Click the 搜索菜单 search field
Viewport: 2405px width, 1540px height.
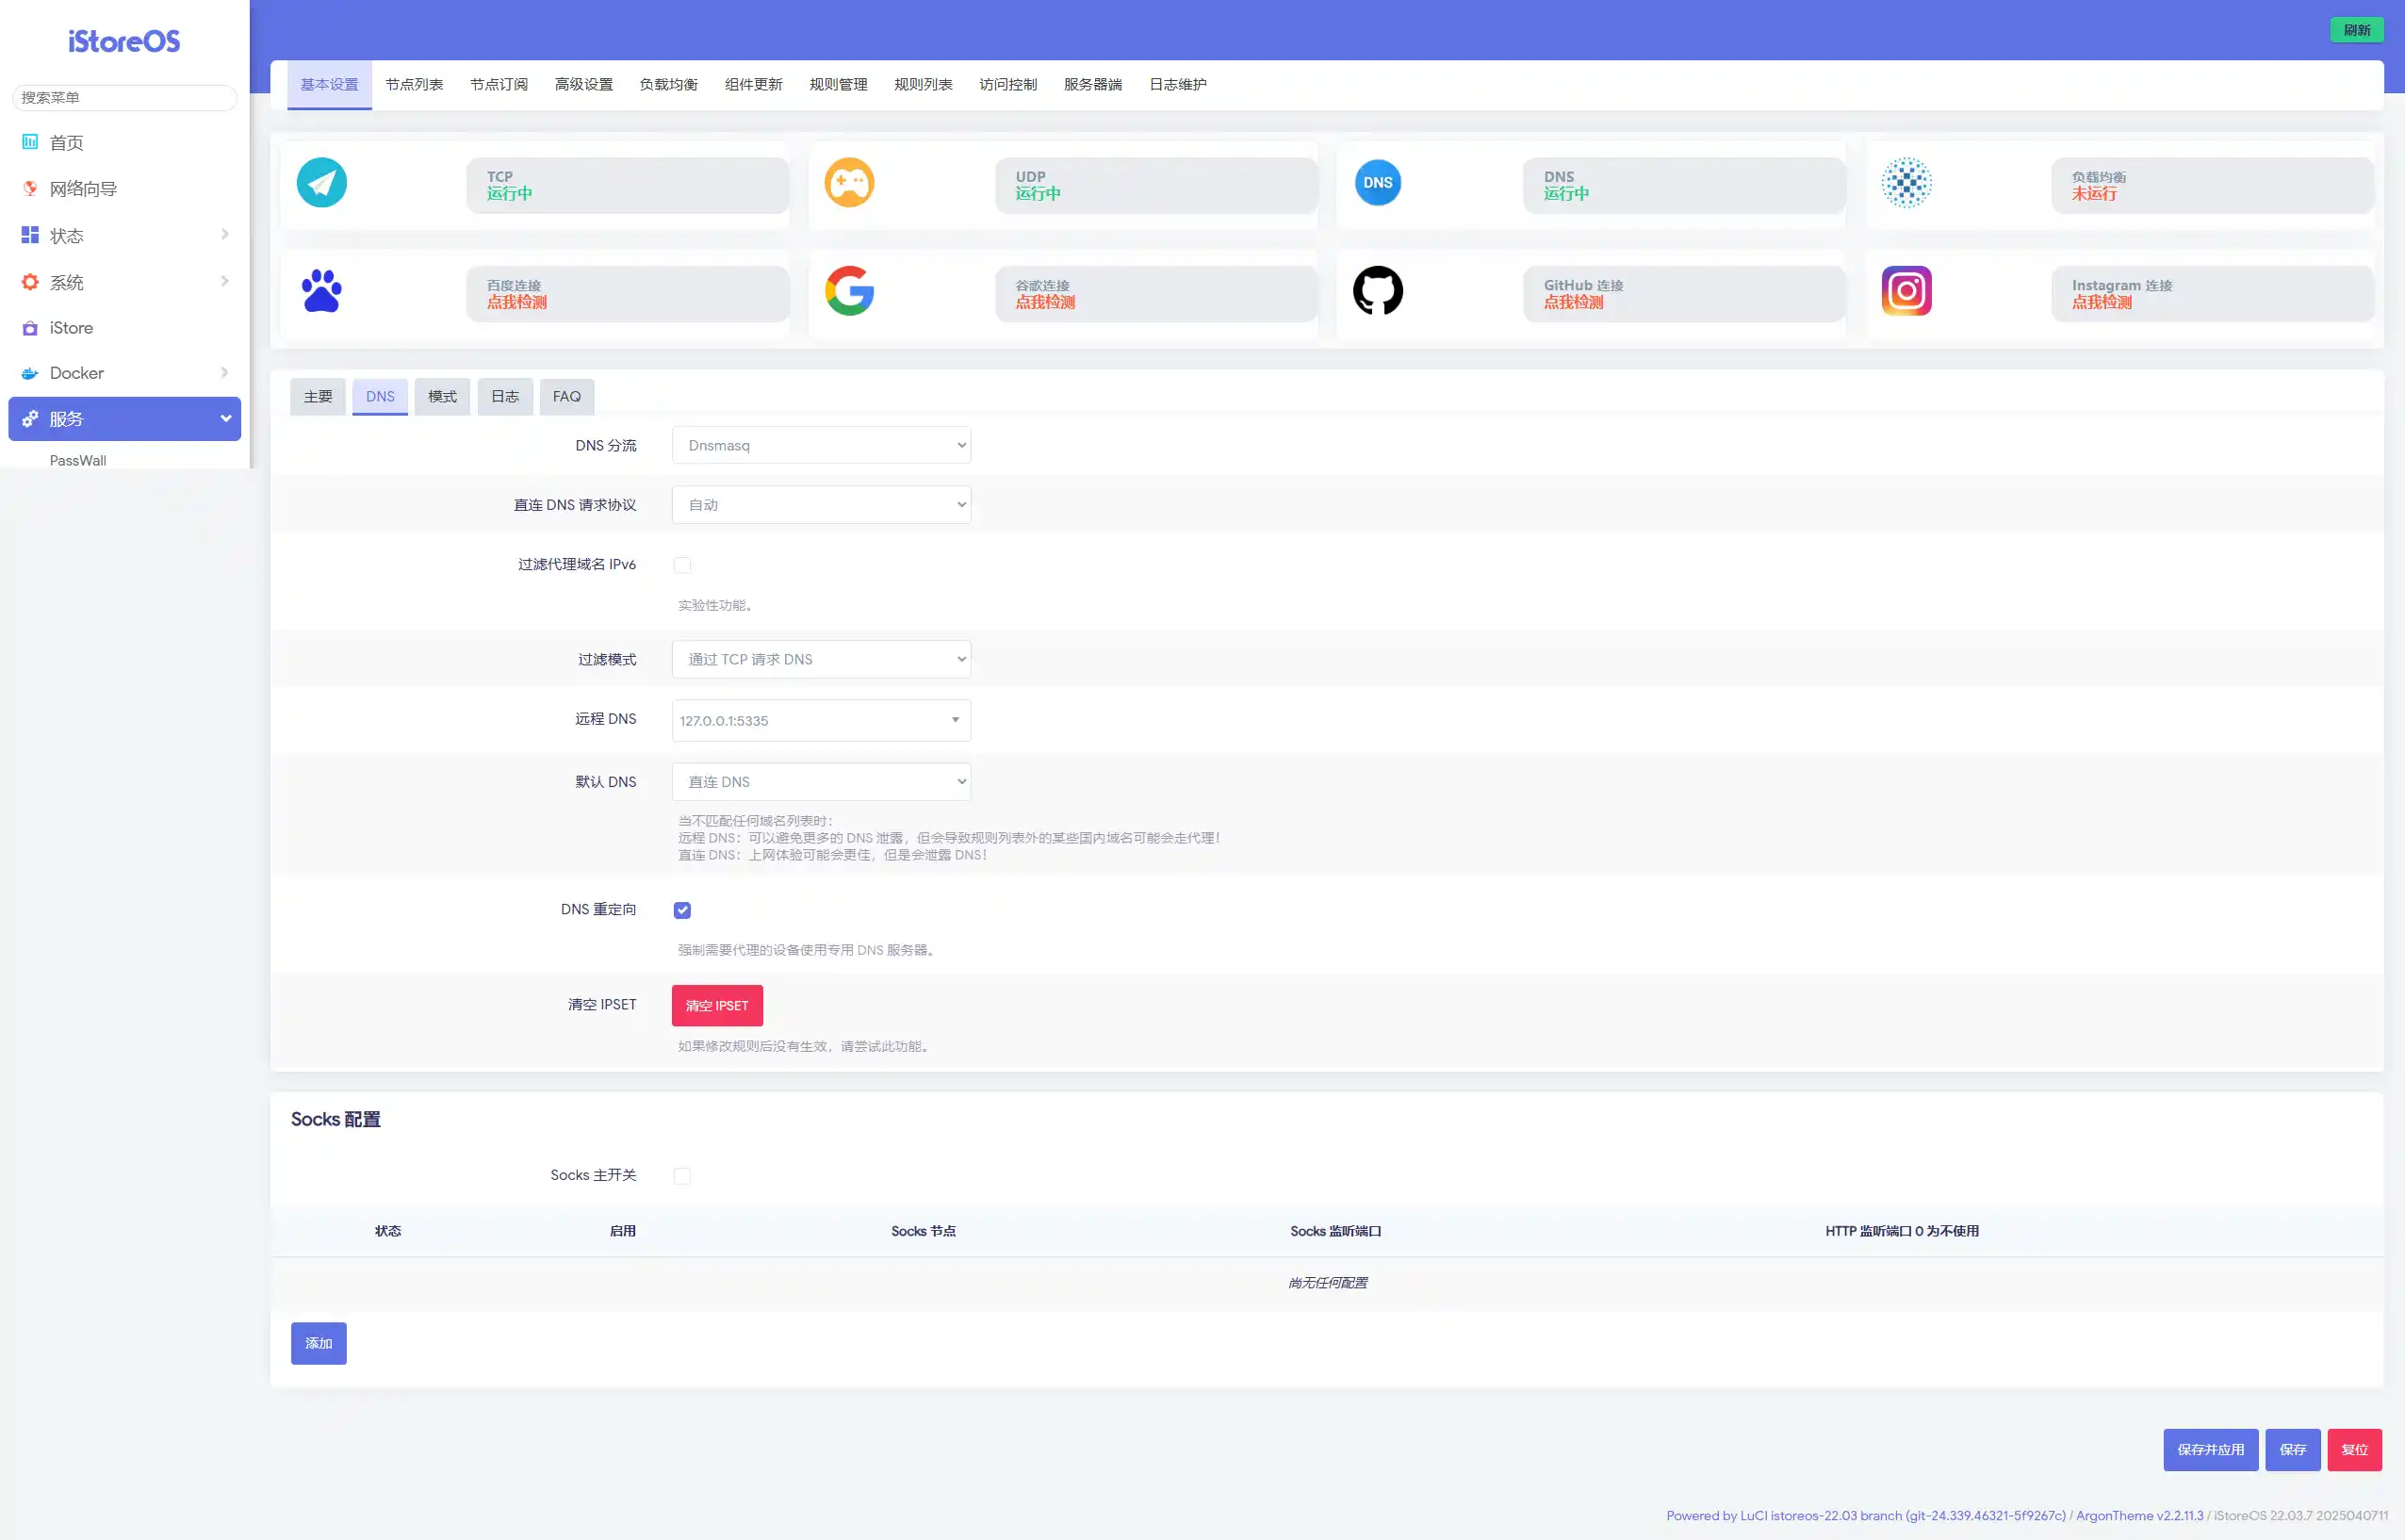tap(124, 97)
